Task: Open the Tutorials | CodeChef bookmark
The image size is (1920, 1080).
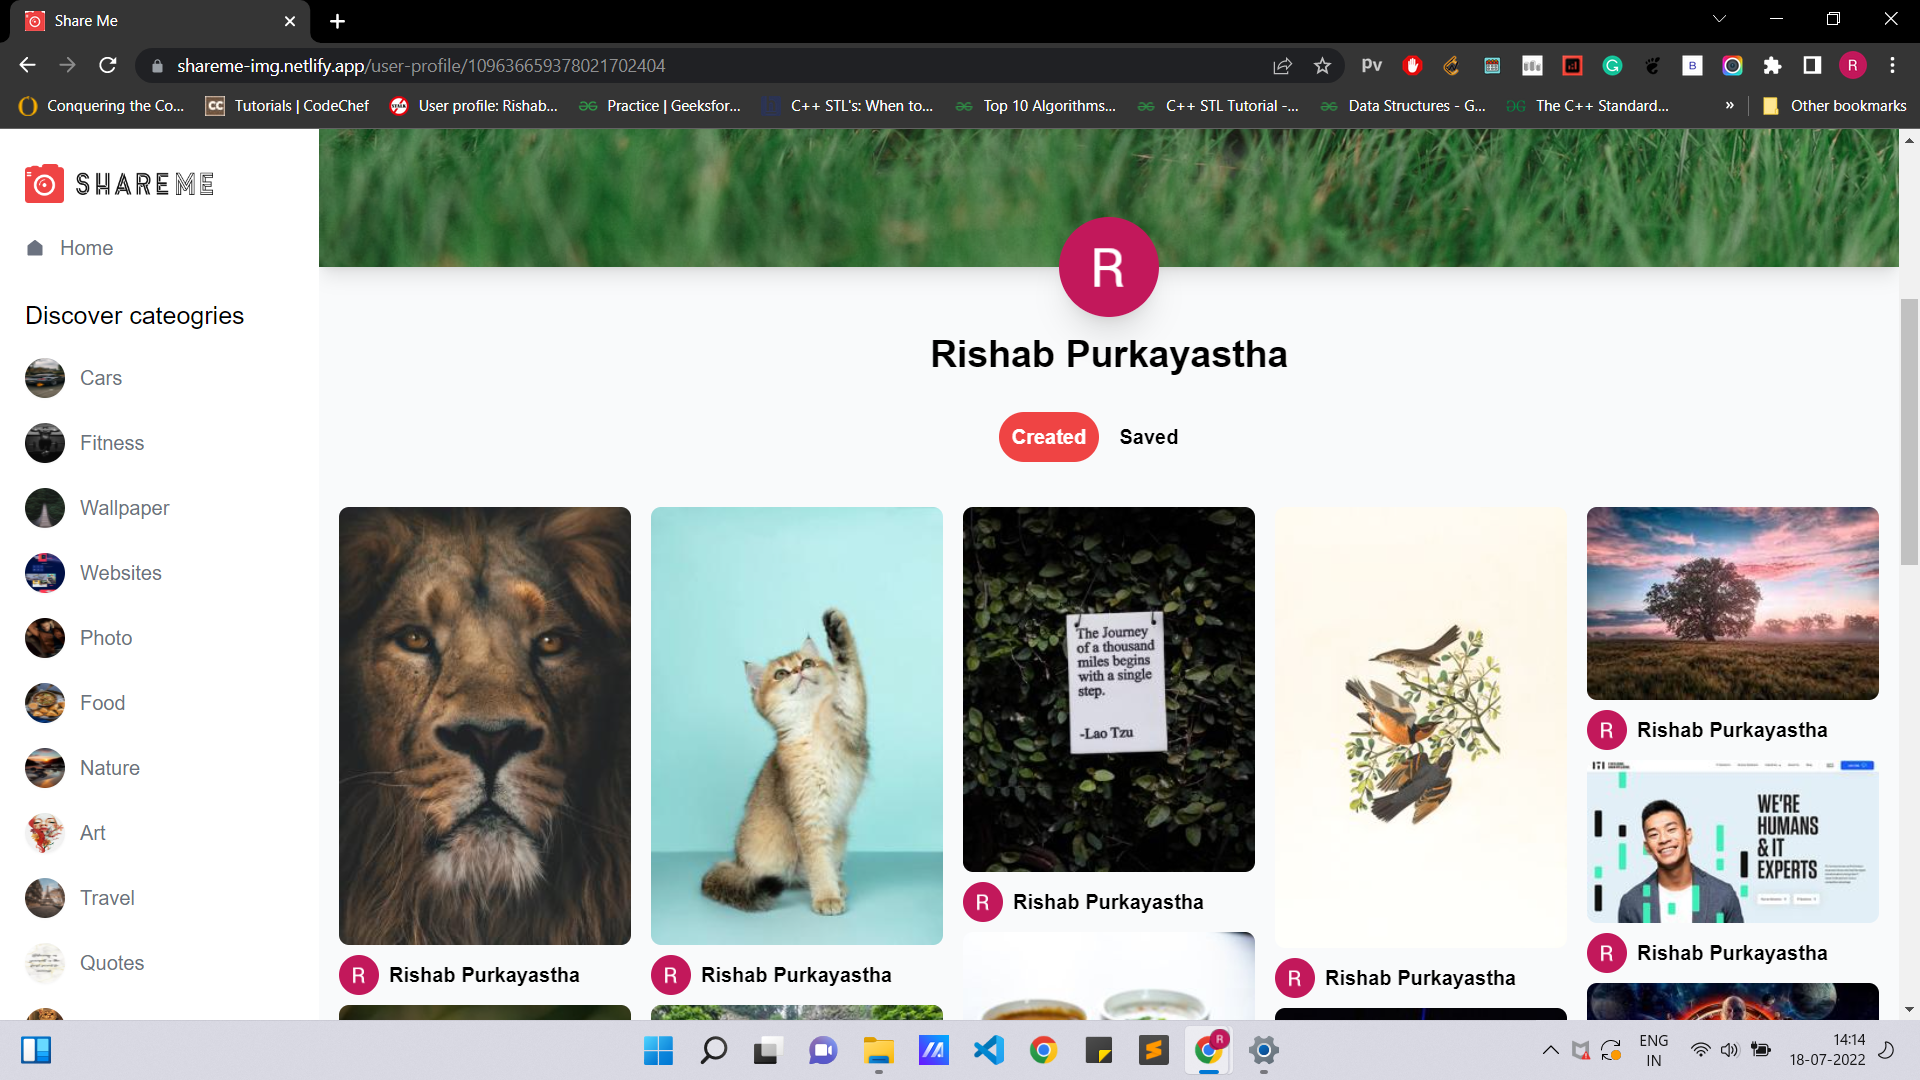Action: [287, 105]
